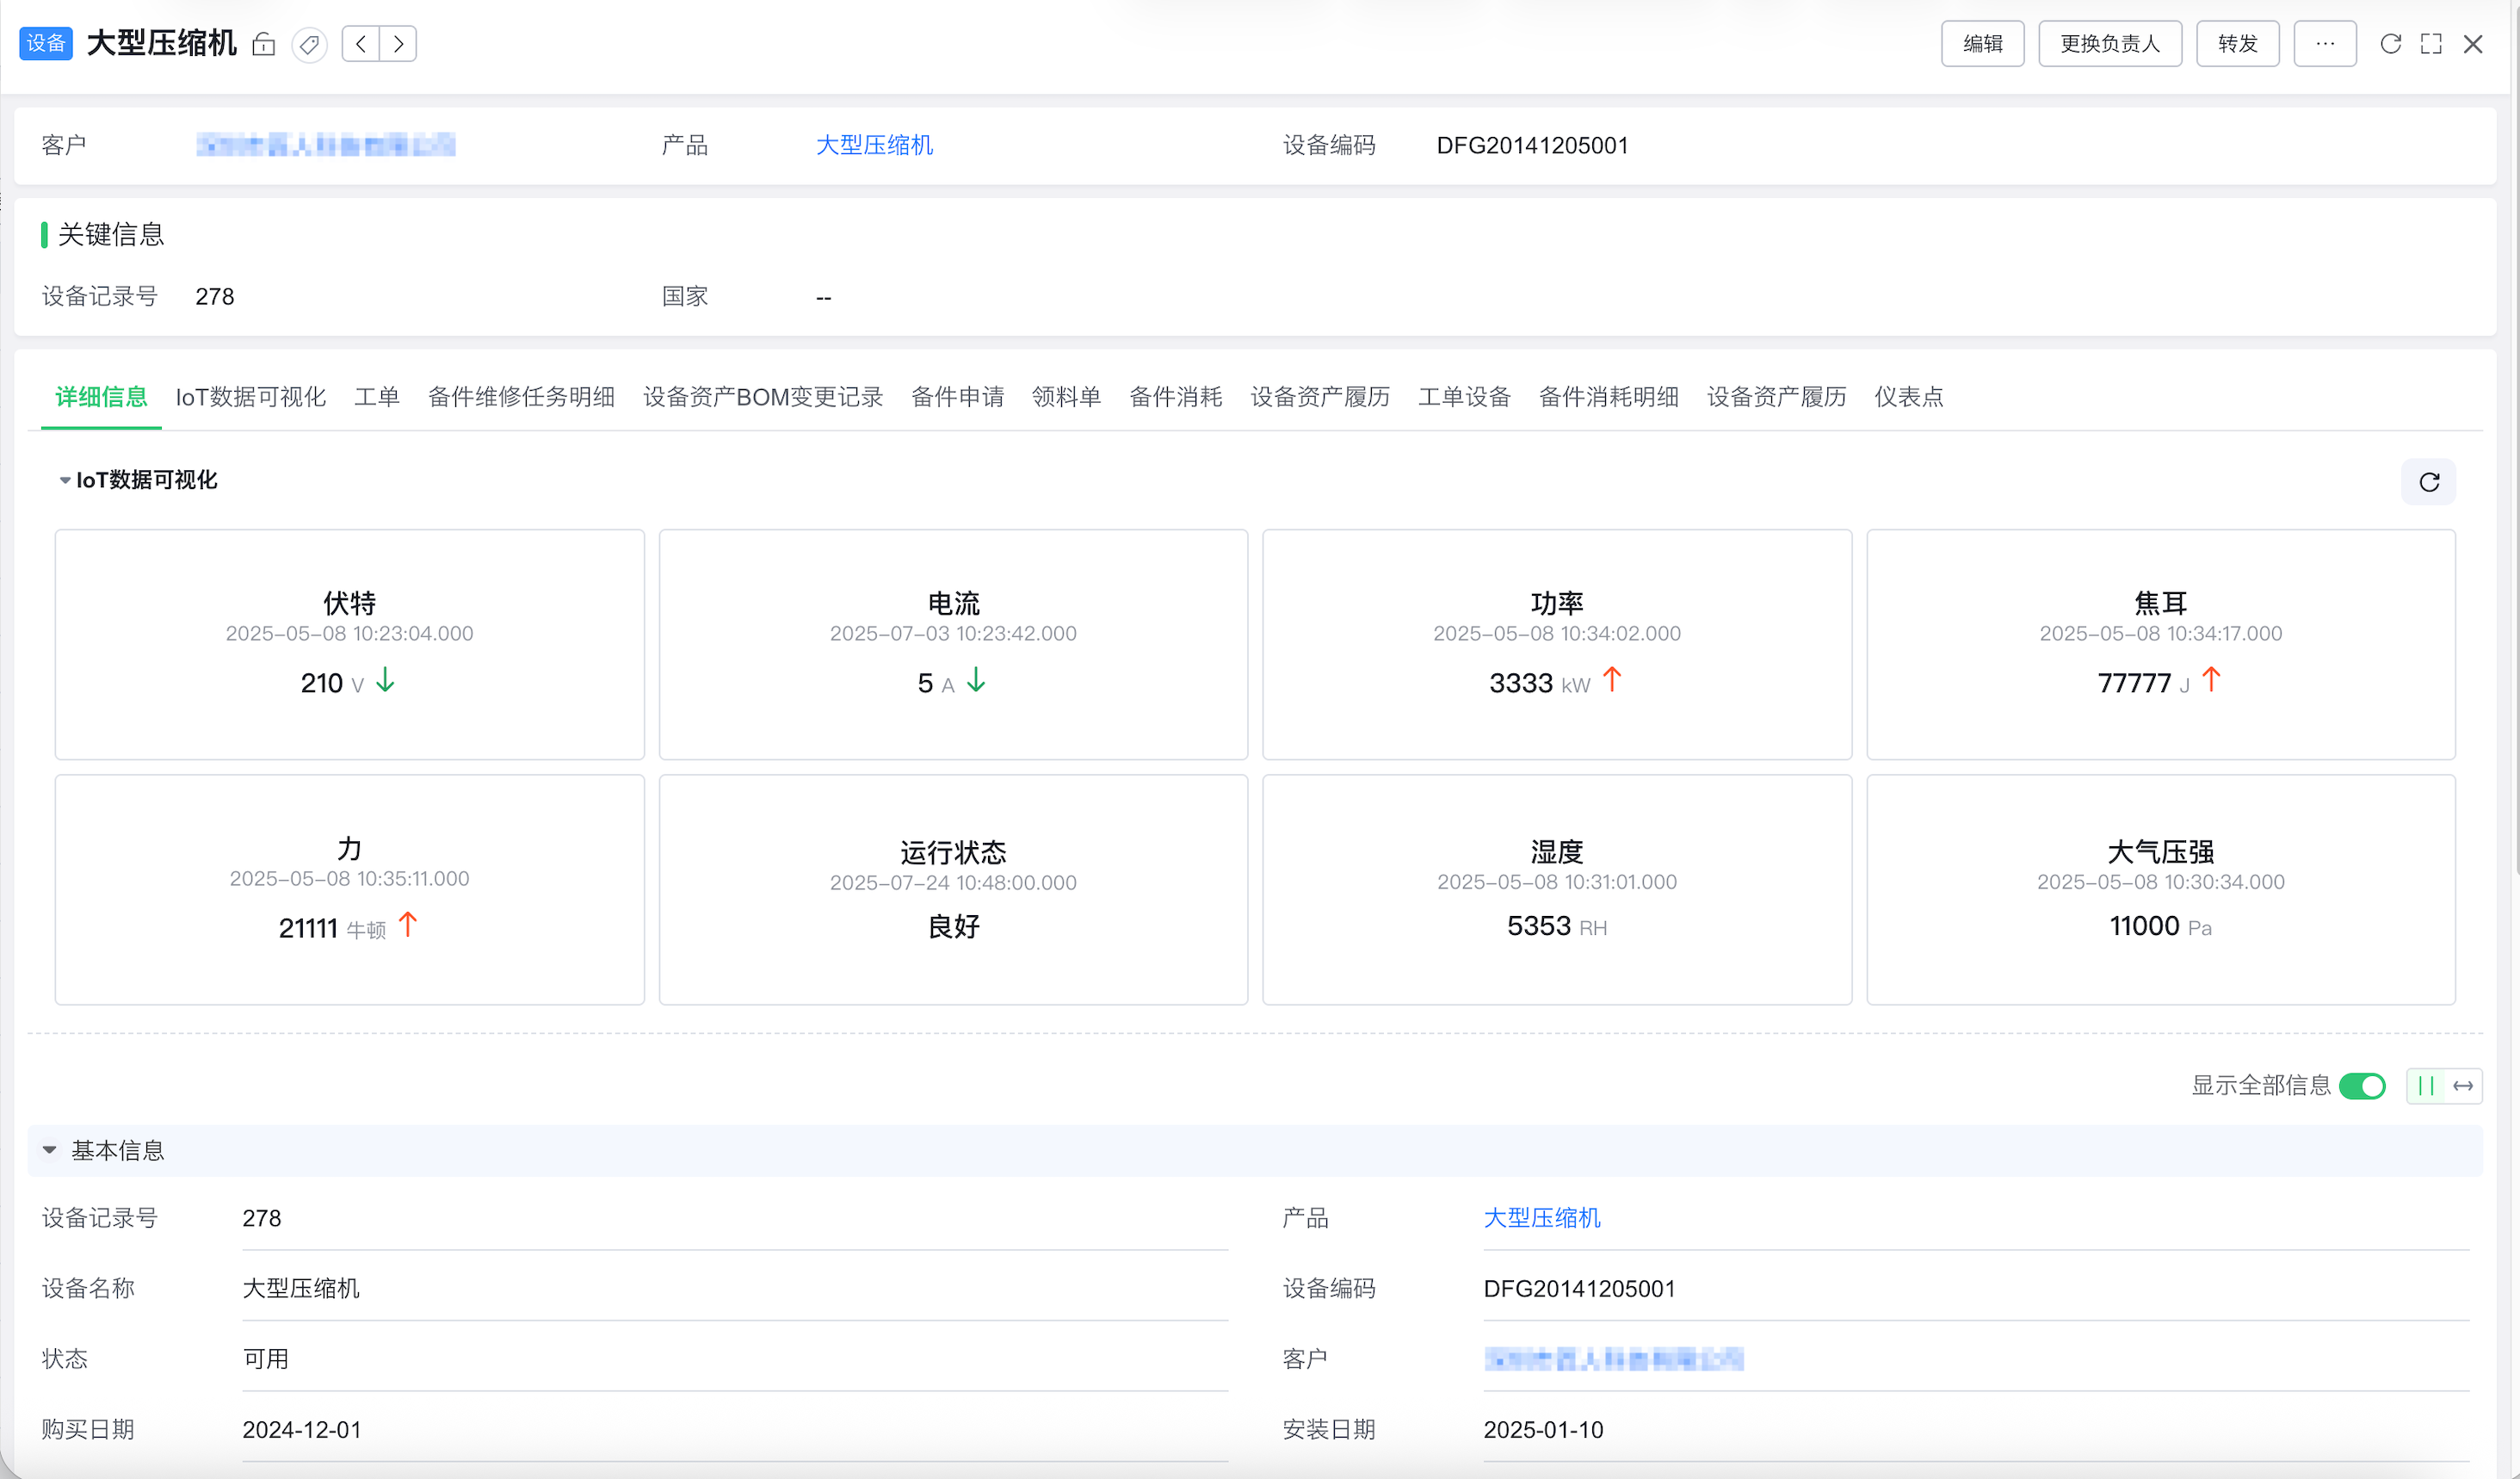
Task: Open the more actions ellipsis menu
Action: 2324,44
